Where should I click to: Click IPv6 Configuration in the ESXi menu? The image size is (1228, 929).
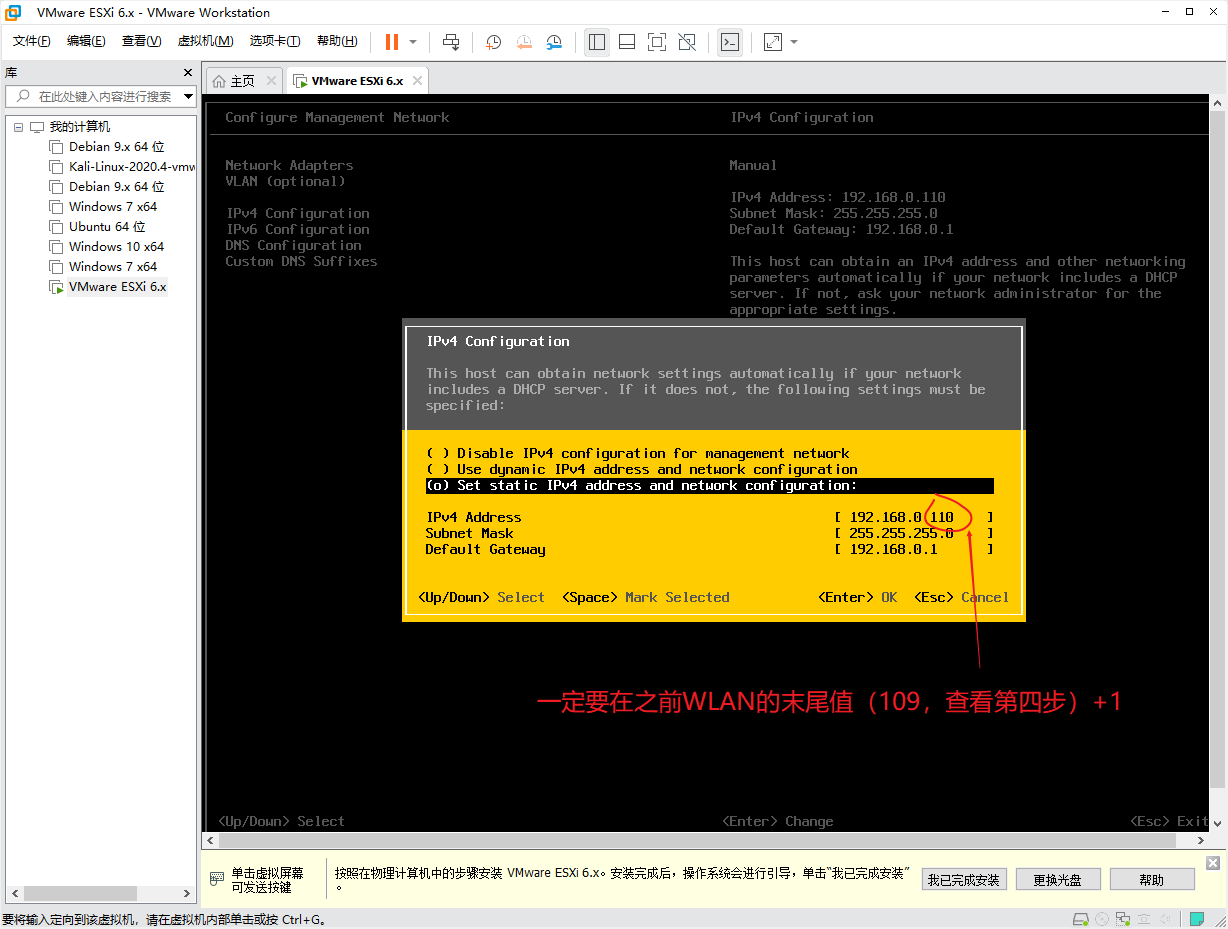click(297, 229)
